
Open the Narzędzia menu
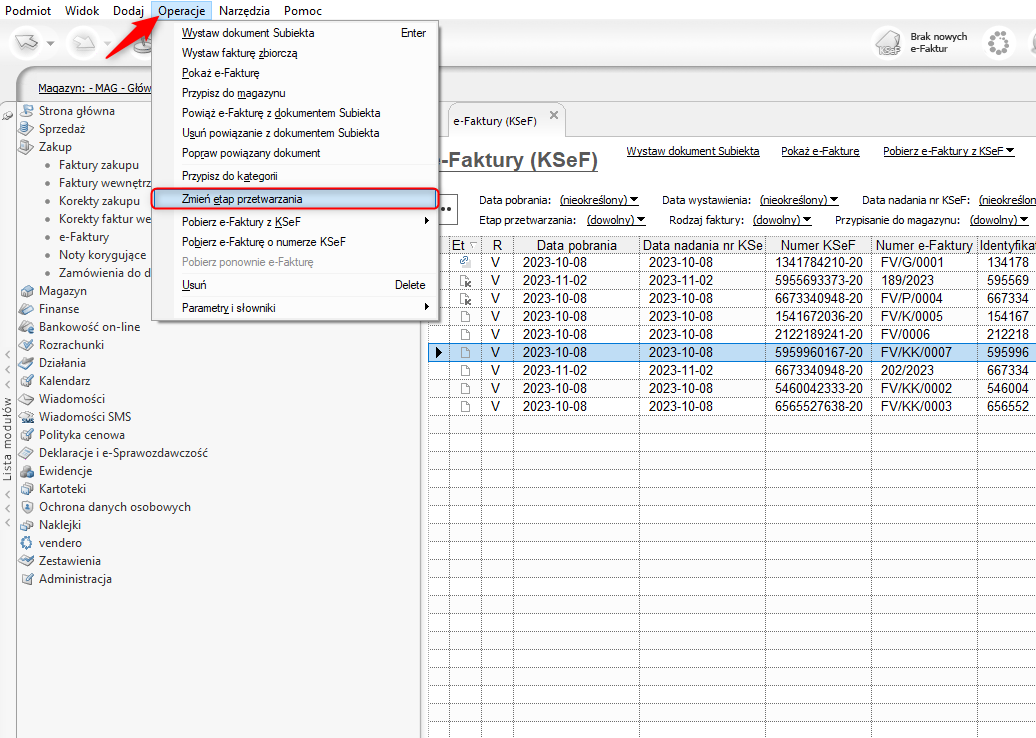point(244,10)
